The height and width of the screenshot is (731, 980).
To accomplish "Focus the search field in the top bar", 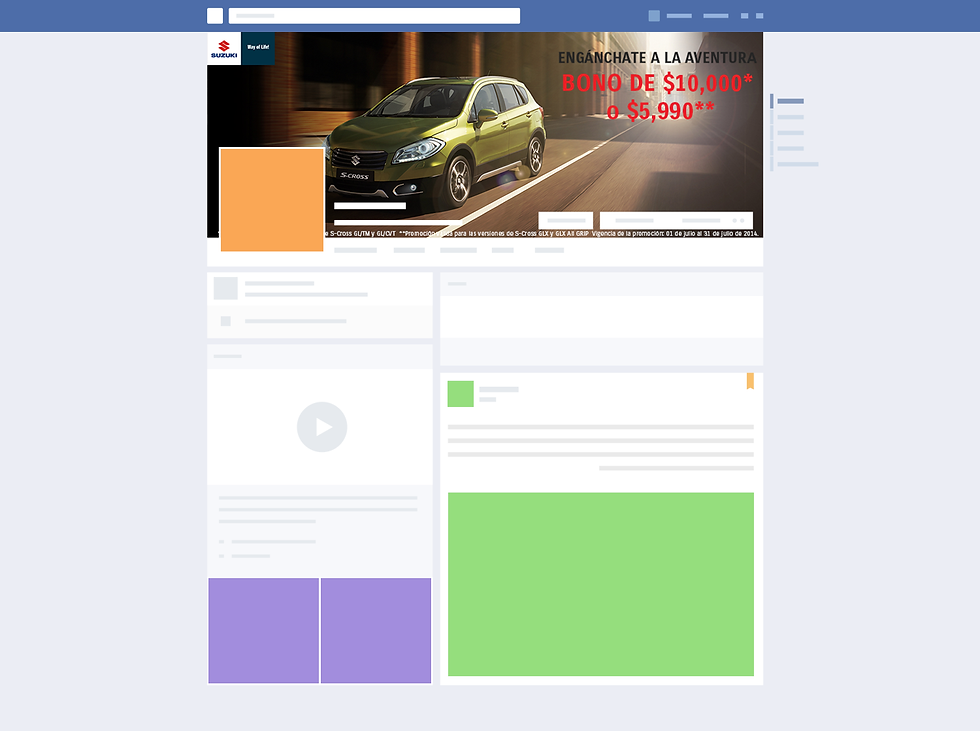I will pos(374,16).
